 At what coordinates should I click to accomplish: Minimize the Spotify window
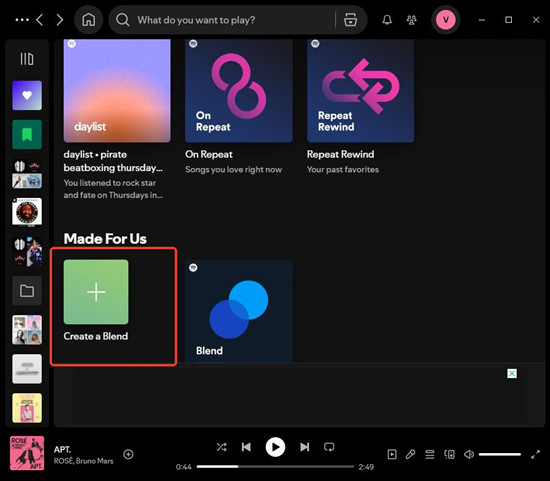(482, 20)
